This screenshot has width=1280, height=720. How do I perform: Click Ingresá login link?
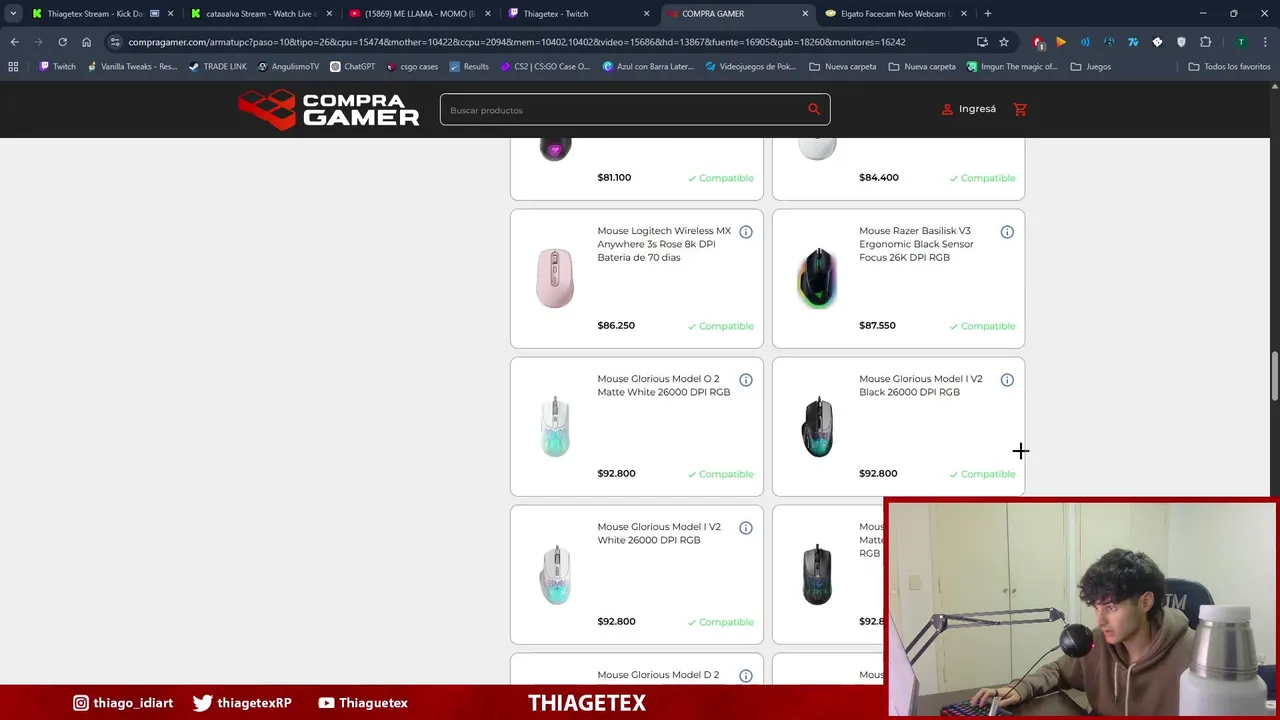(968, 109)
